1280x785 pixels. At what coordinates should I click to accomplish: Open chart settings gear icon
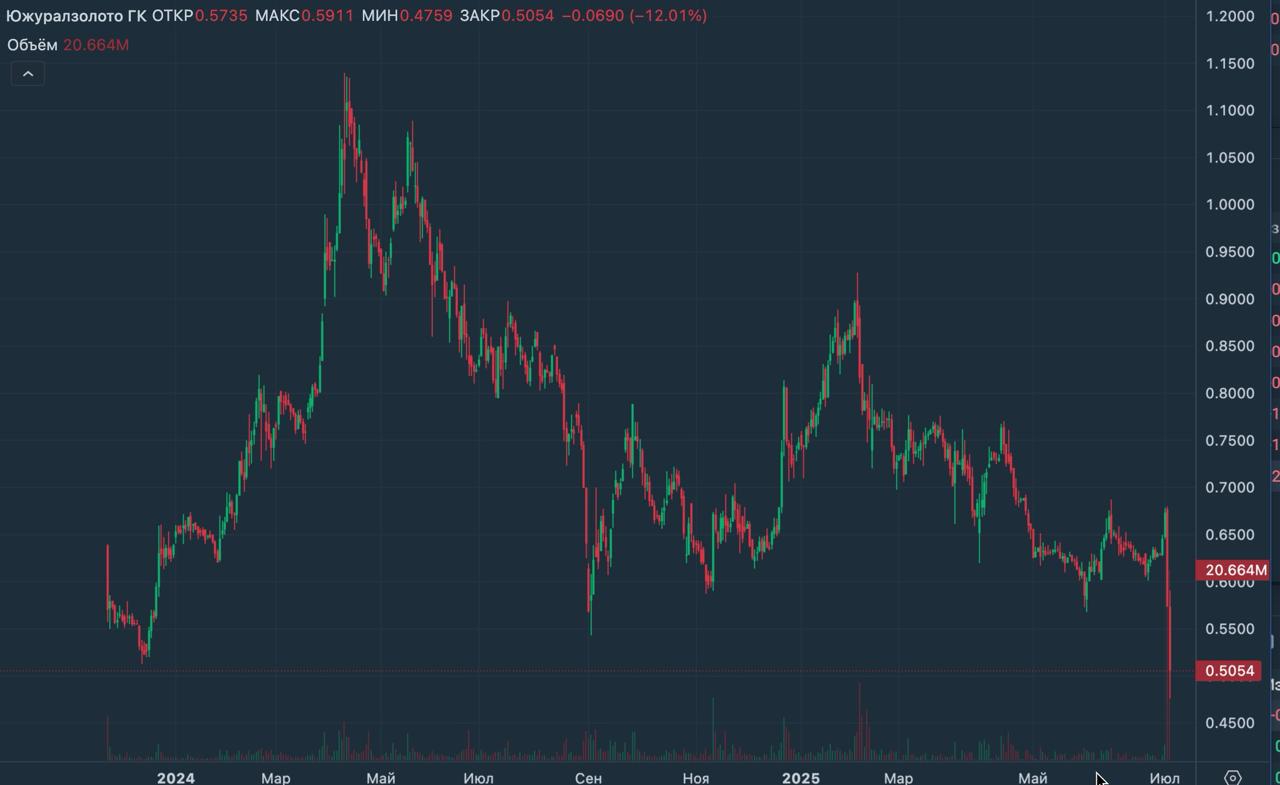(1232, 777)
